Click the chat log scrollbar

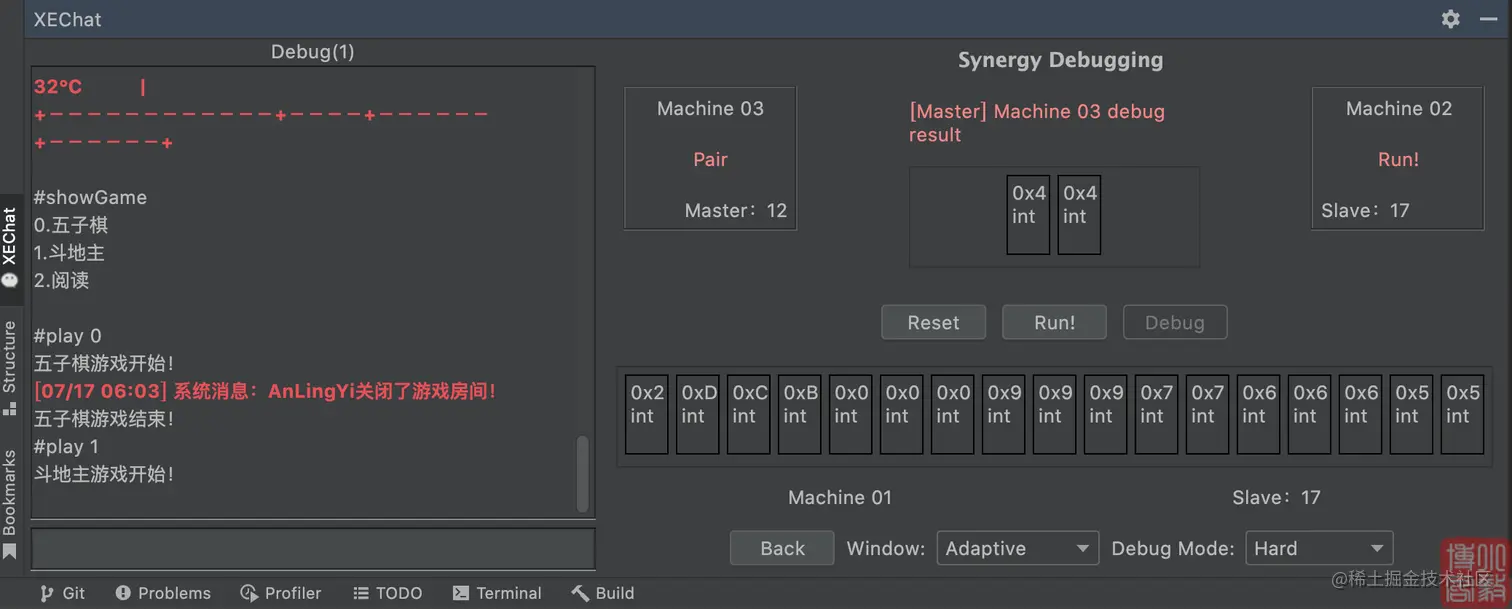pyautogui.click(x=583, y=472)
